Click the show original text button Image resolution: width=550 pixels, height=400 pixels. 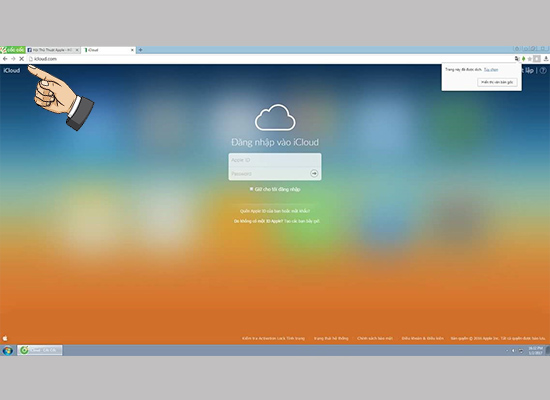point(497,82)
